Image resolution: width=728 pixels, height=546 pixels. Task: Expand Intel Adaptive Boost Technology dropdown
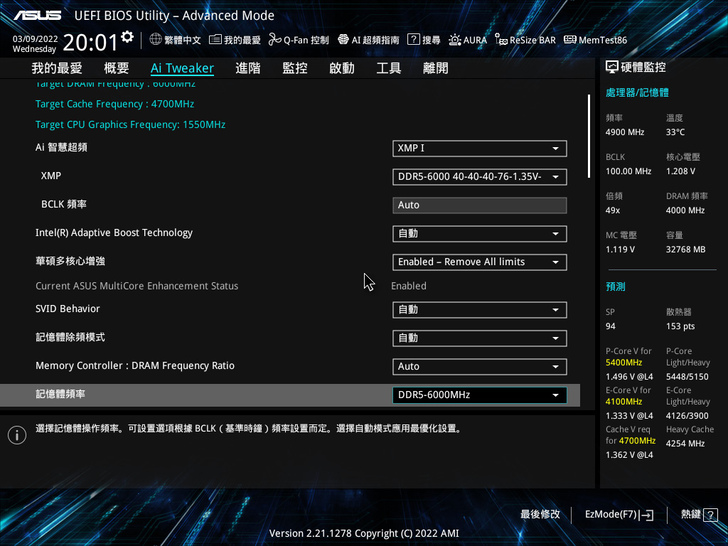[479, 234]
